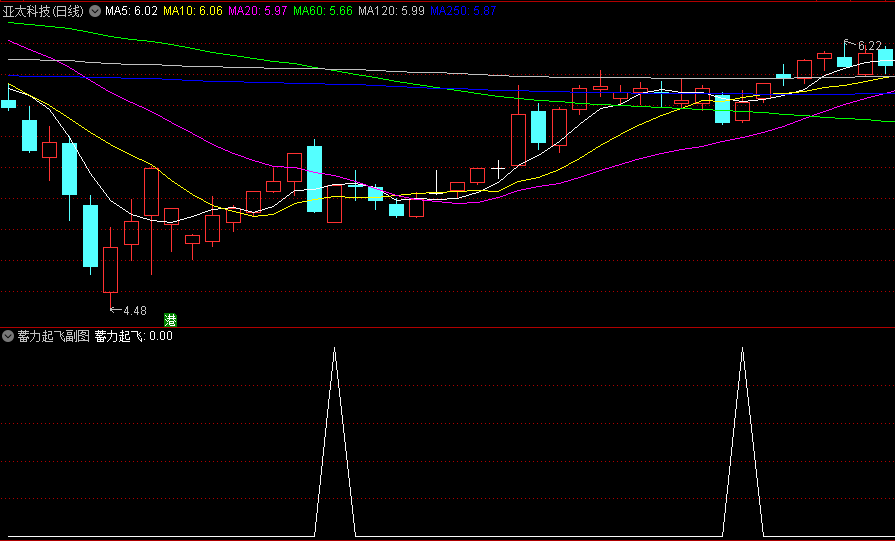Select the tall red candle at 4.48 low
The width and height of the screenshot is (895, 541).
coord(110,268)
